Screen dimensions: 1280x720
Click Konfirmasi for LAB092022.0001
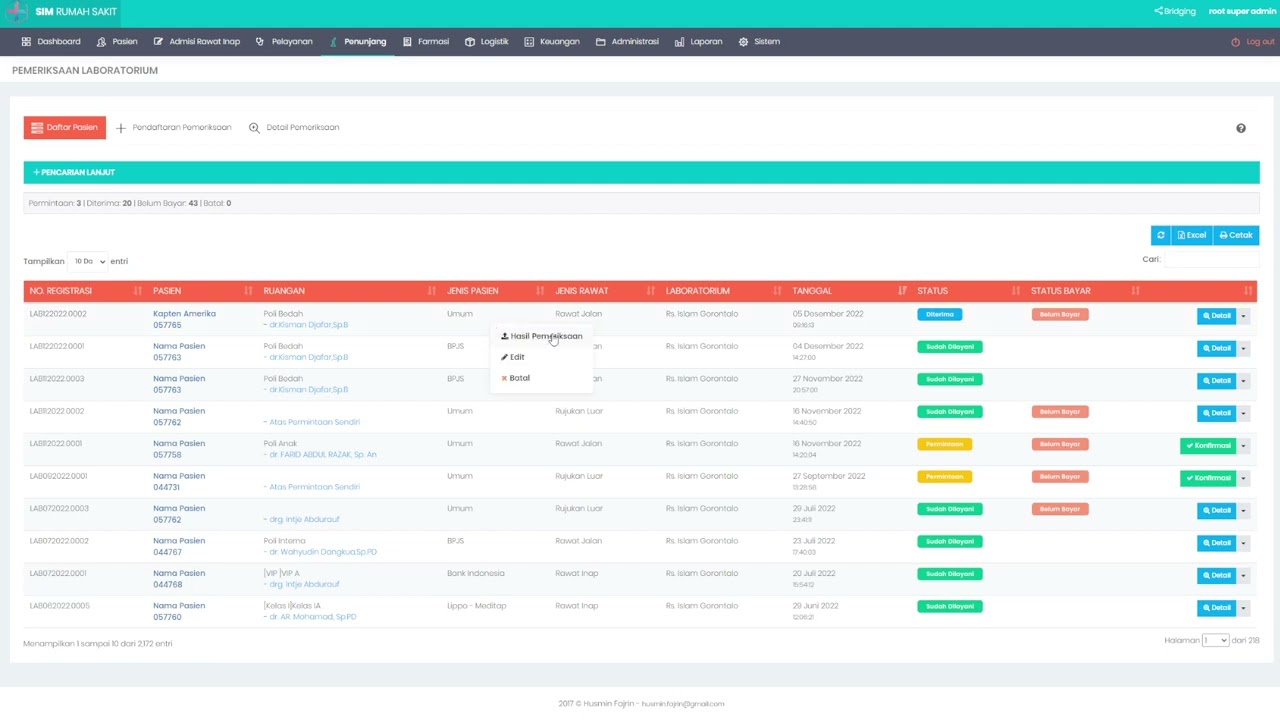[1208, 478]
